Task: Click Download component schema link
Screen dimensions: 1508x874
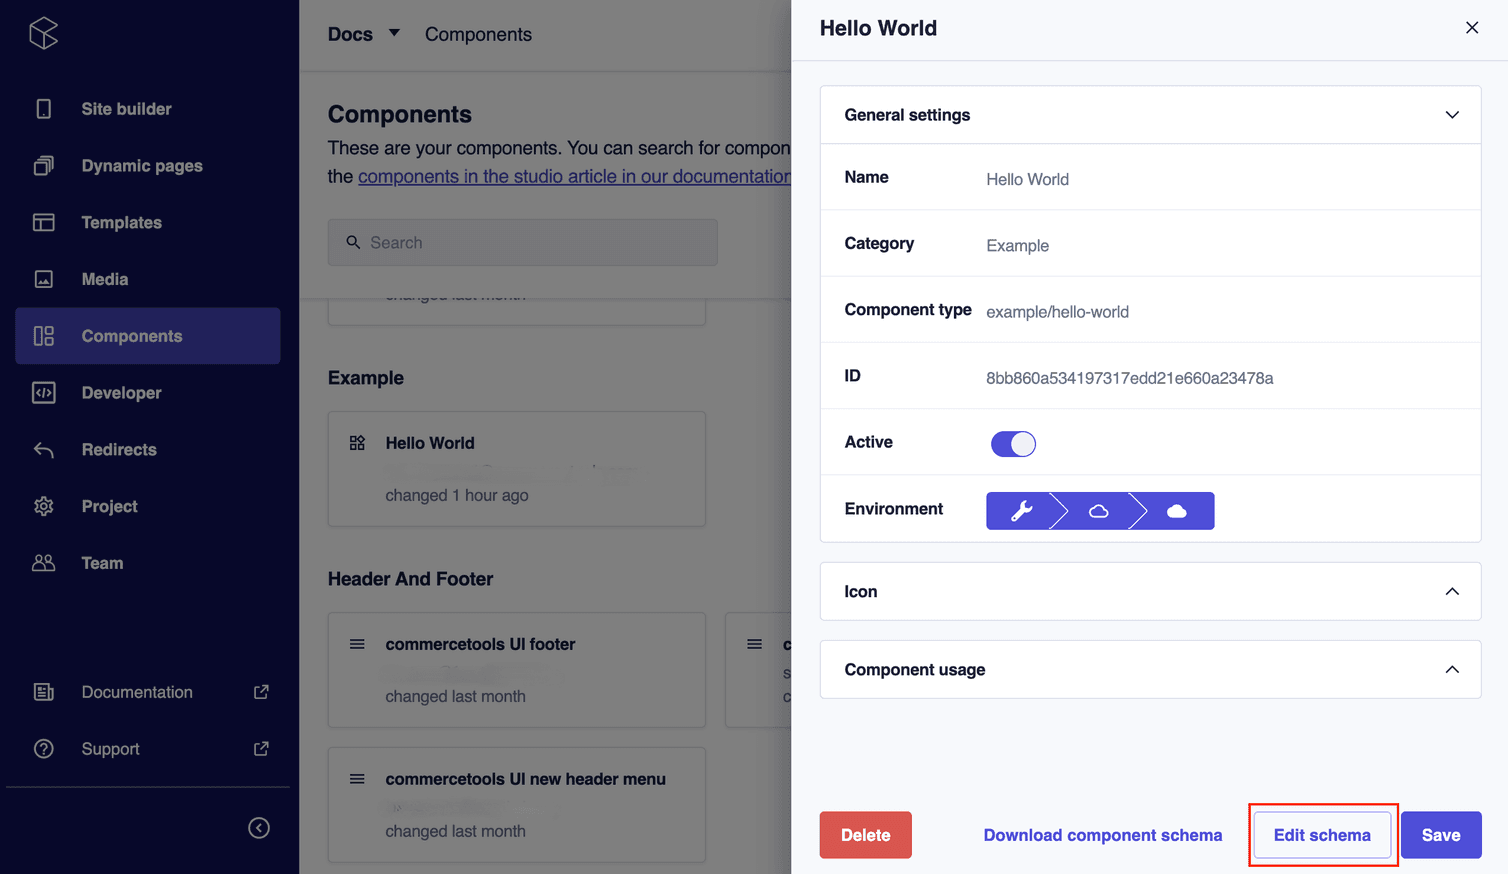Action: (1102, 835)
